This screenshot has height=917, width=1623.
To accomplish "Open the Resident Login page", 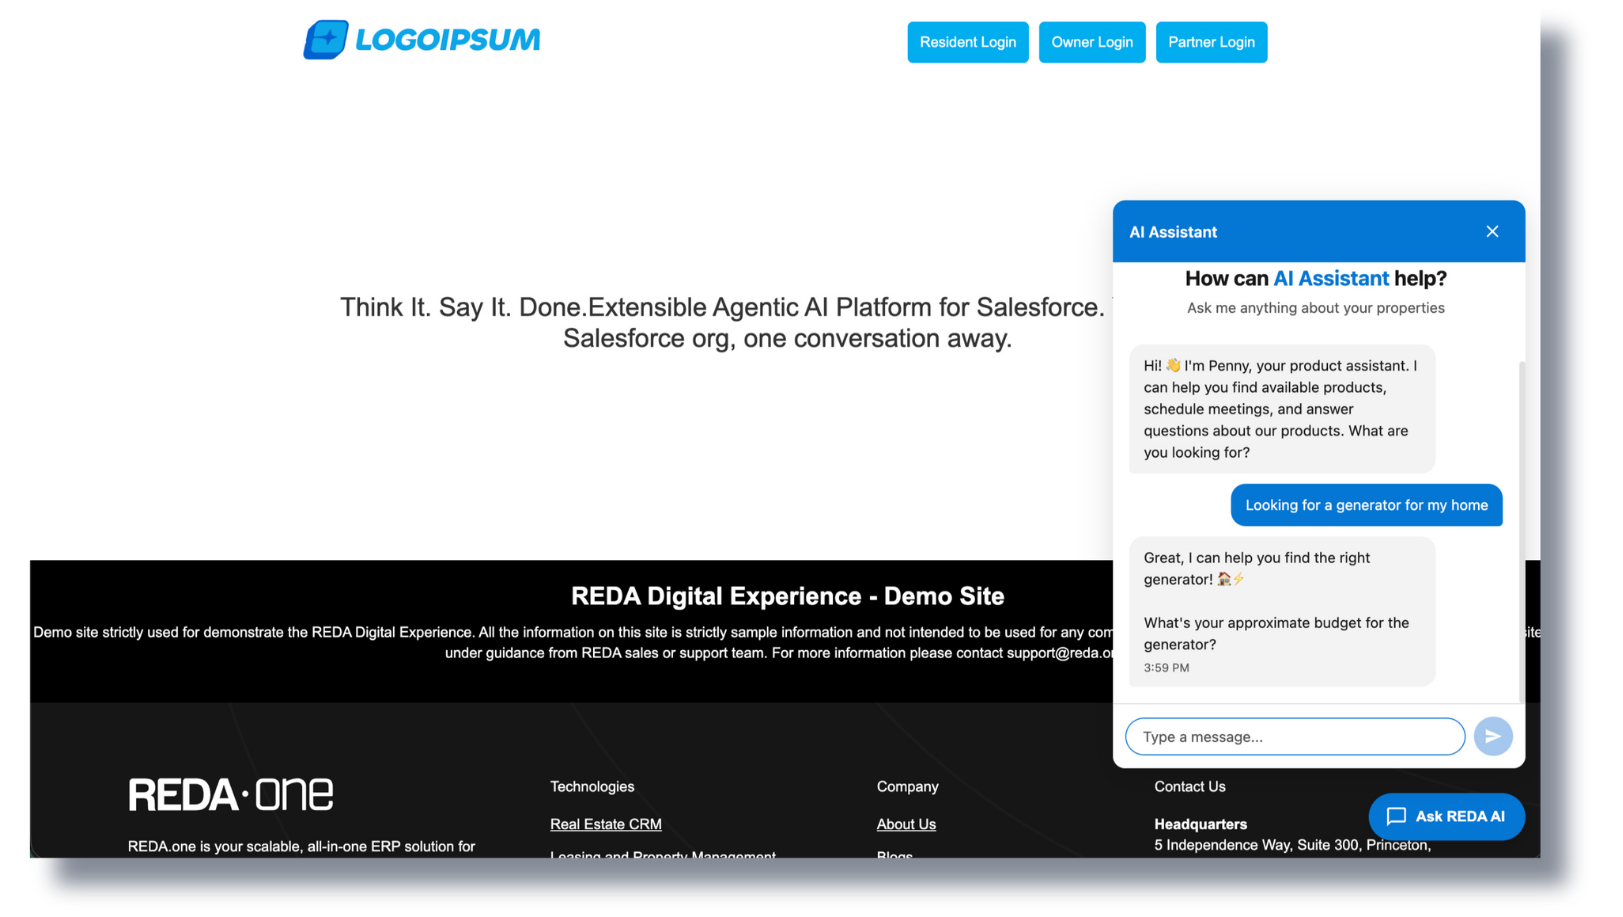I will [x=967, y=42].
